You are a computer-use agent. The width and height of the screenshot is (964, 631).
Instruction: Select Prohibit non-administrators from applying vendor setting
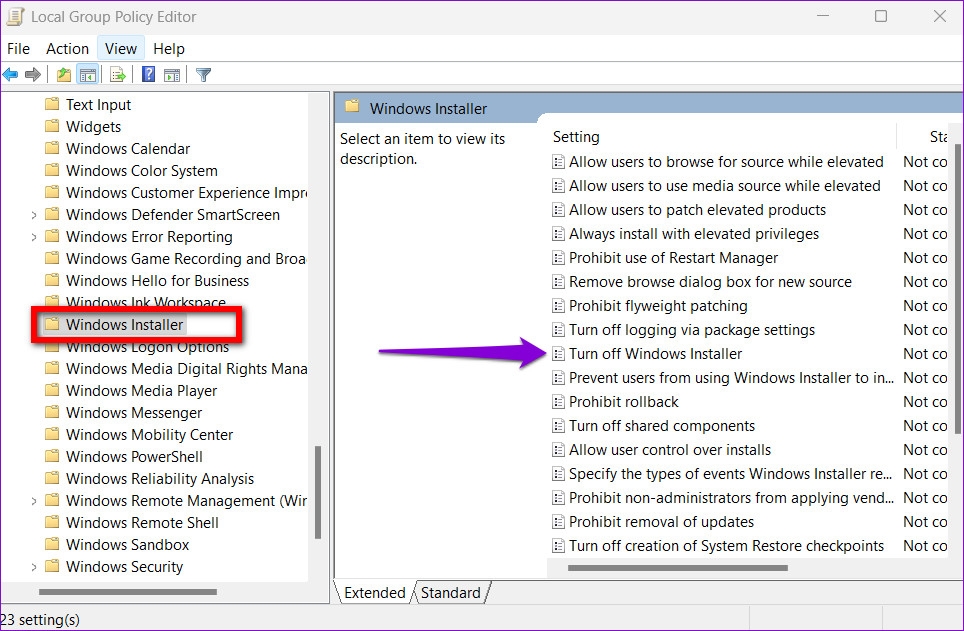tap(731, 498)
